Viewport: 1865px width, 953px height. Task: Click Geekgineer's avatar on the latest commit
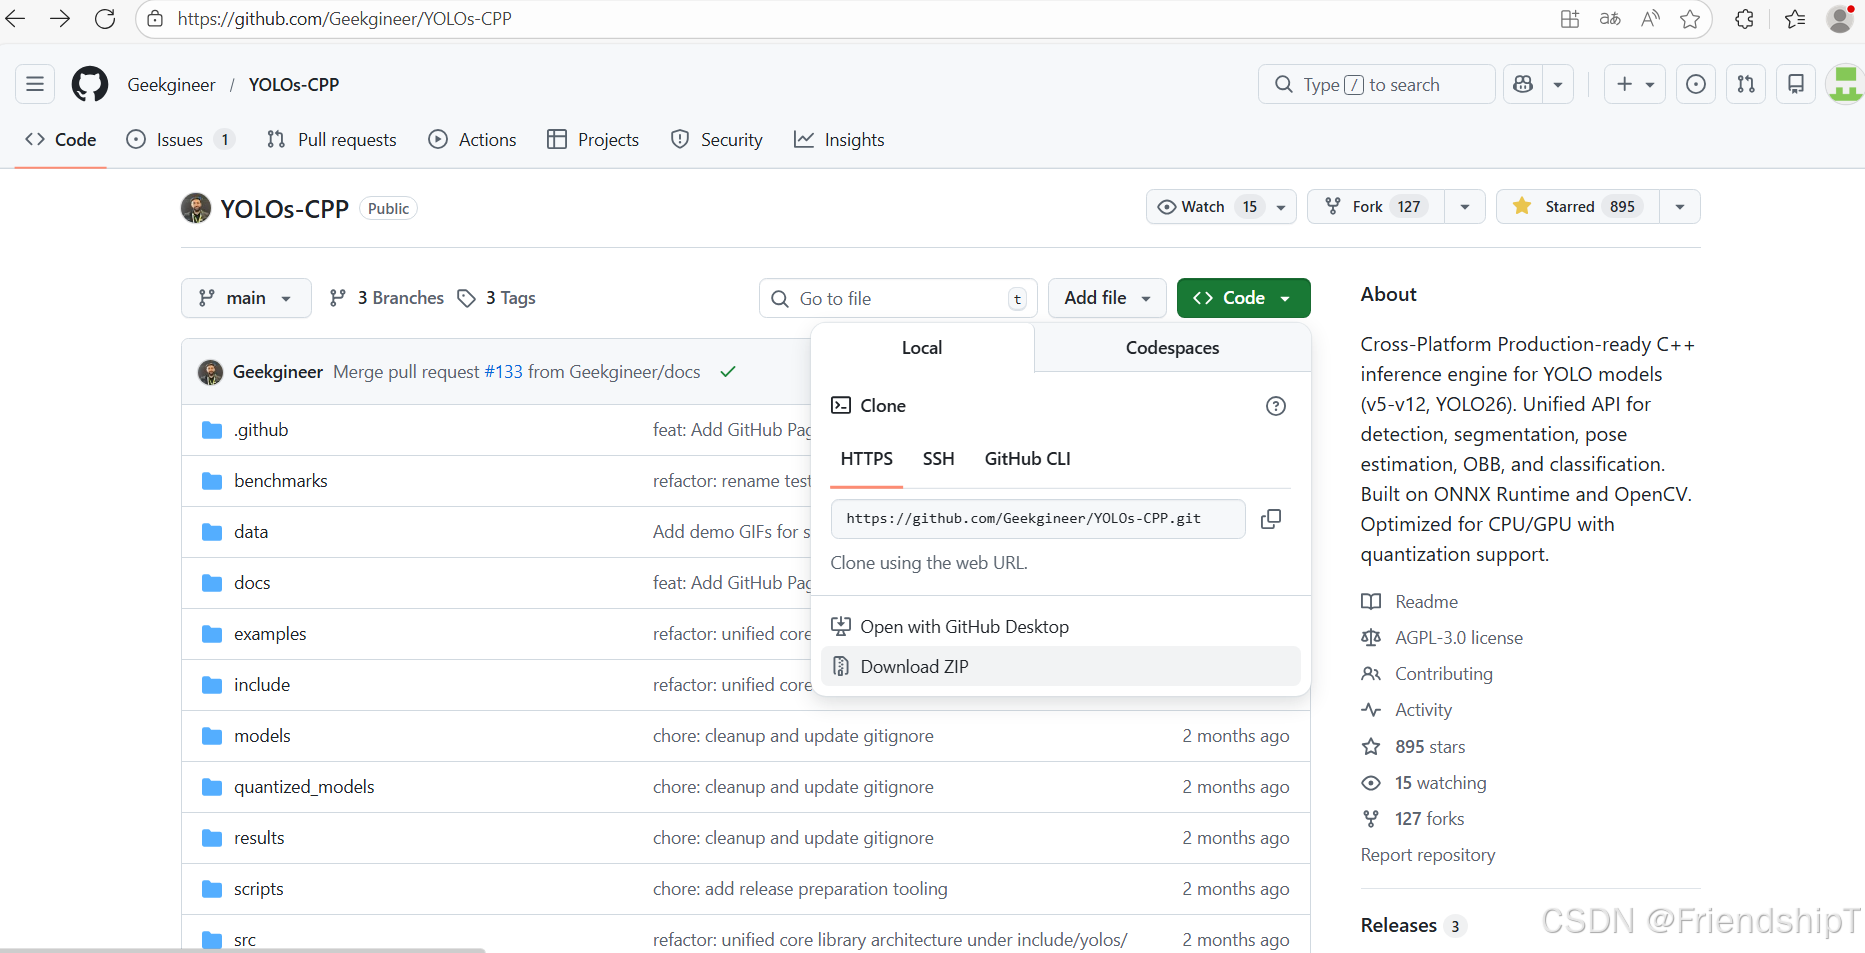(x=210, y=372)
